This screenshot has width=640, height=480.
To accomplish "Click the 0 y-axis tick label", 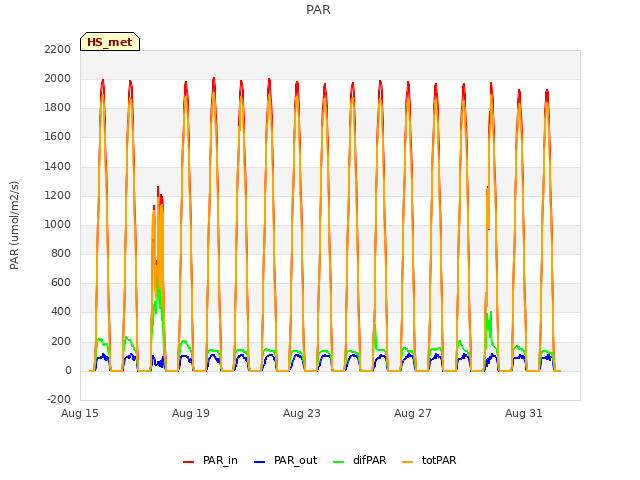I will [68, 371].
